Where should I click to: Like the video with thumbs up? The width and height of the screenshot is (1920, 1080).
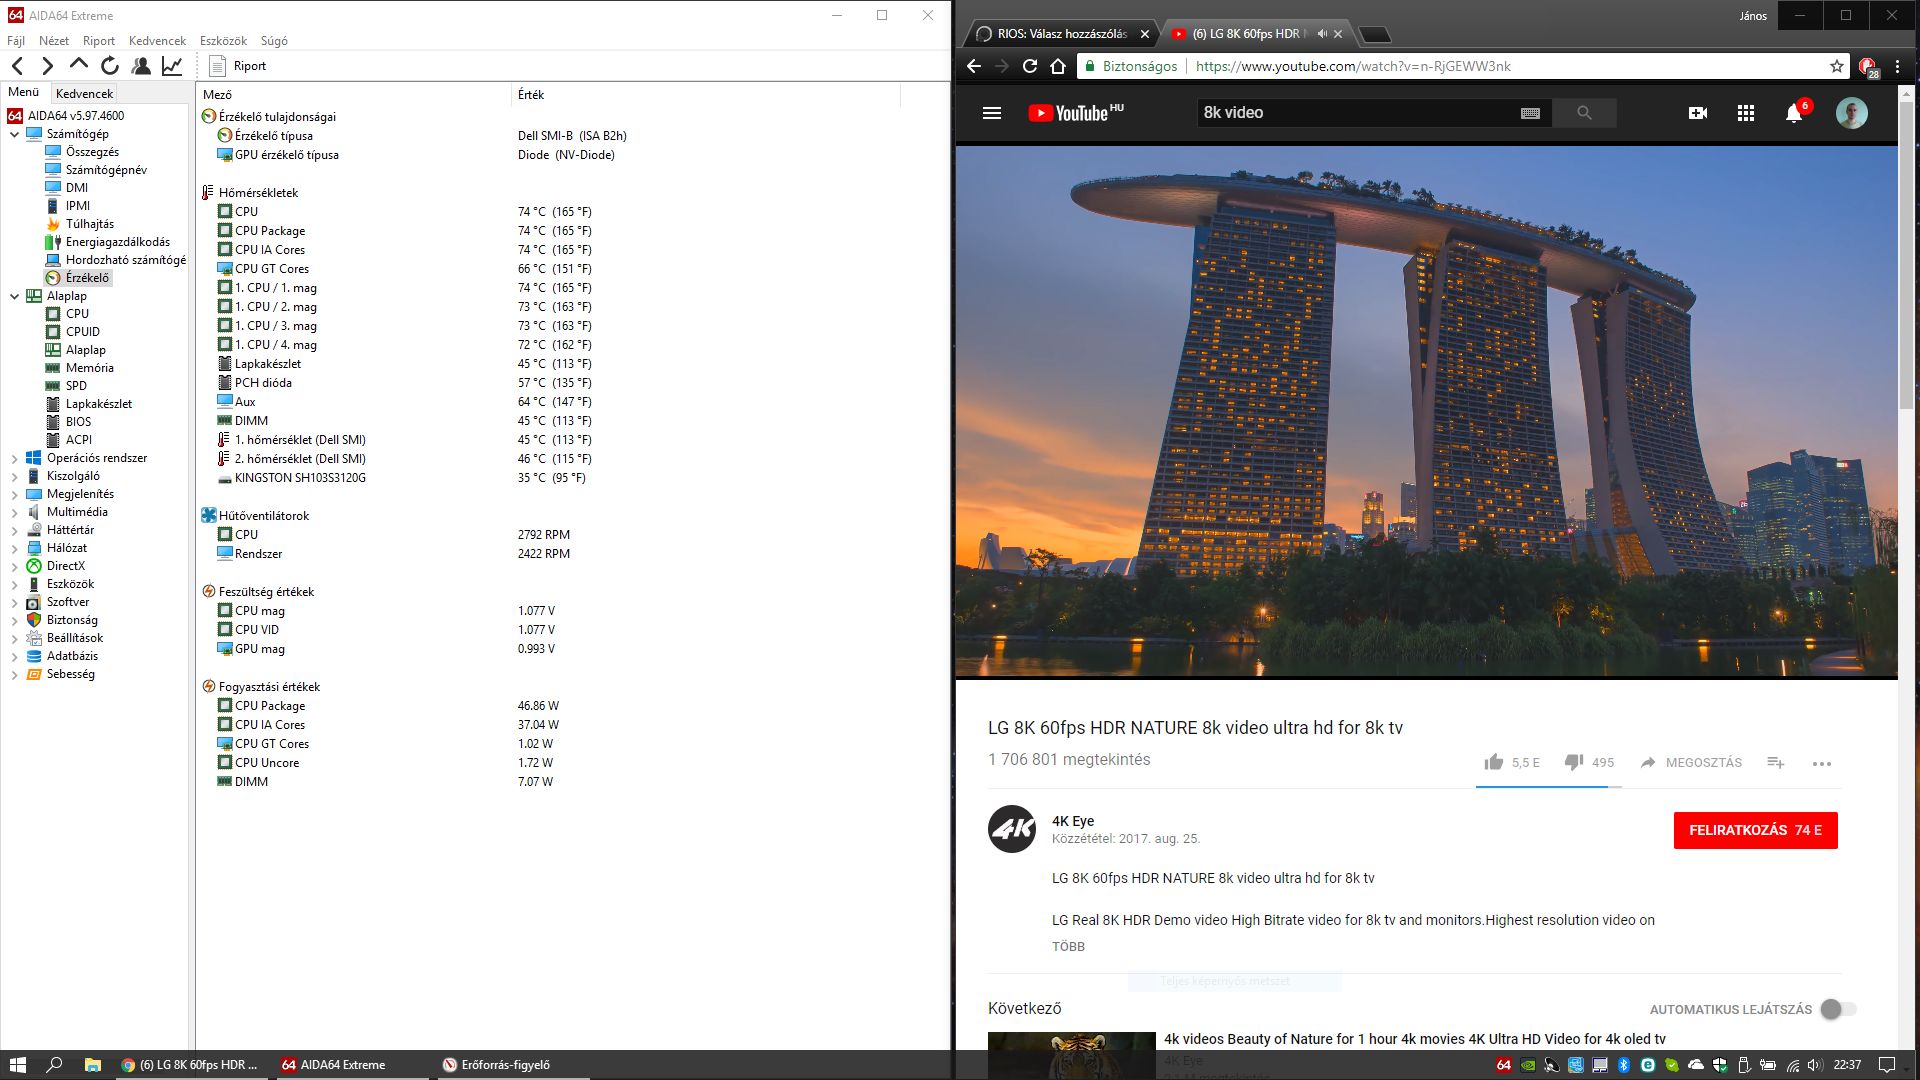coord(1494,762)
